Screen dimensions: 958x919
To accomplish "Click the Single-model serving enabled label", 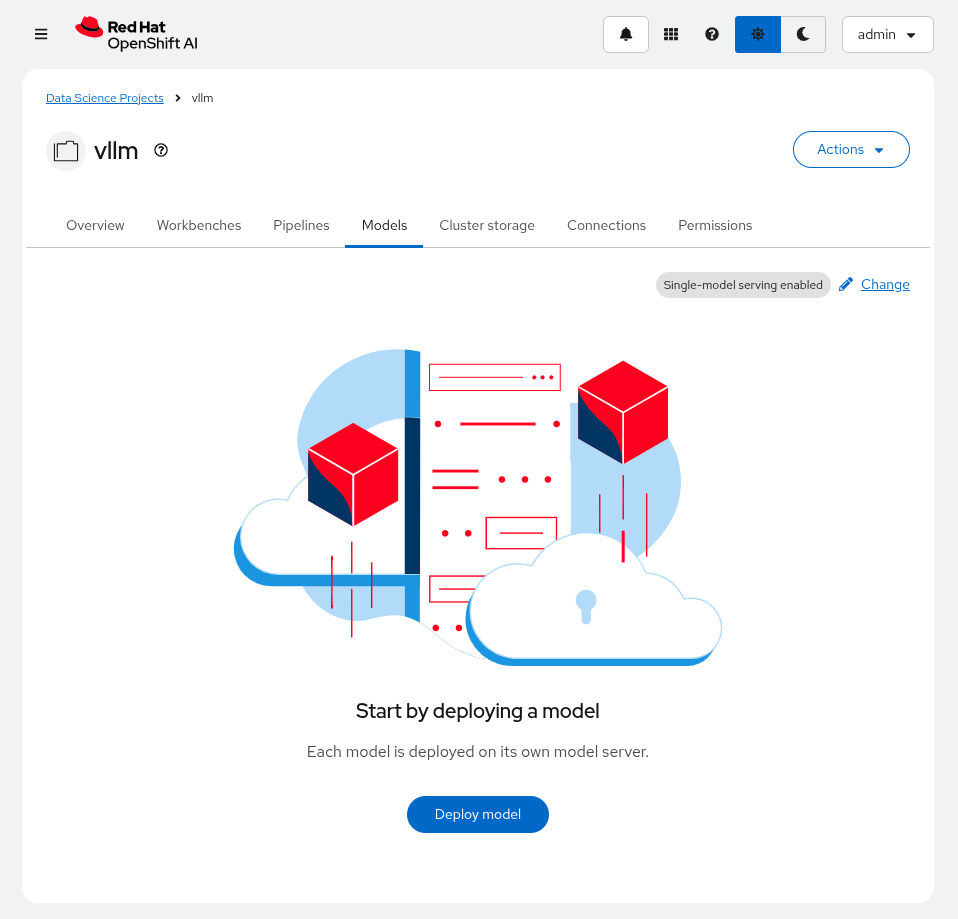I will pyautogui.click(x=743, y=285).
